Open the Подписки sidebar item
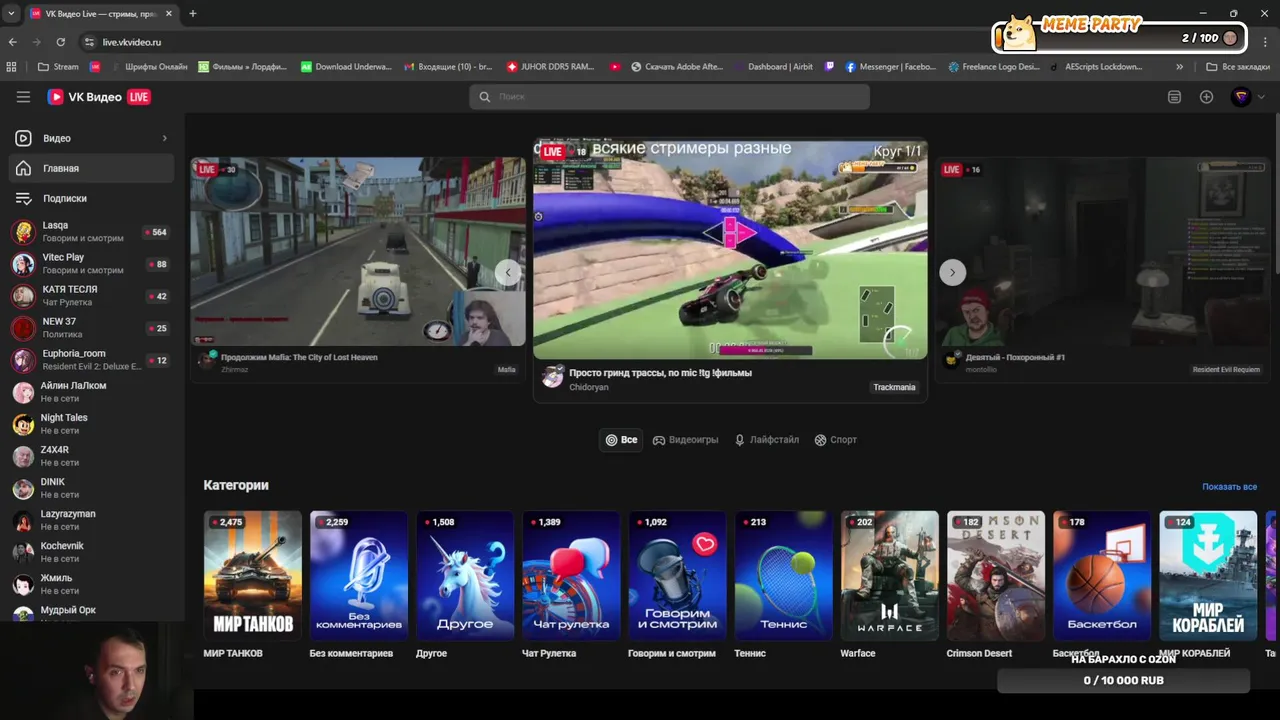Image resolution: width=1280 pixels, height=720 pixels. click(91, 198)
